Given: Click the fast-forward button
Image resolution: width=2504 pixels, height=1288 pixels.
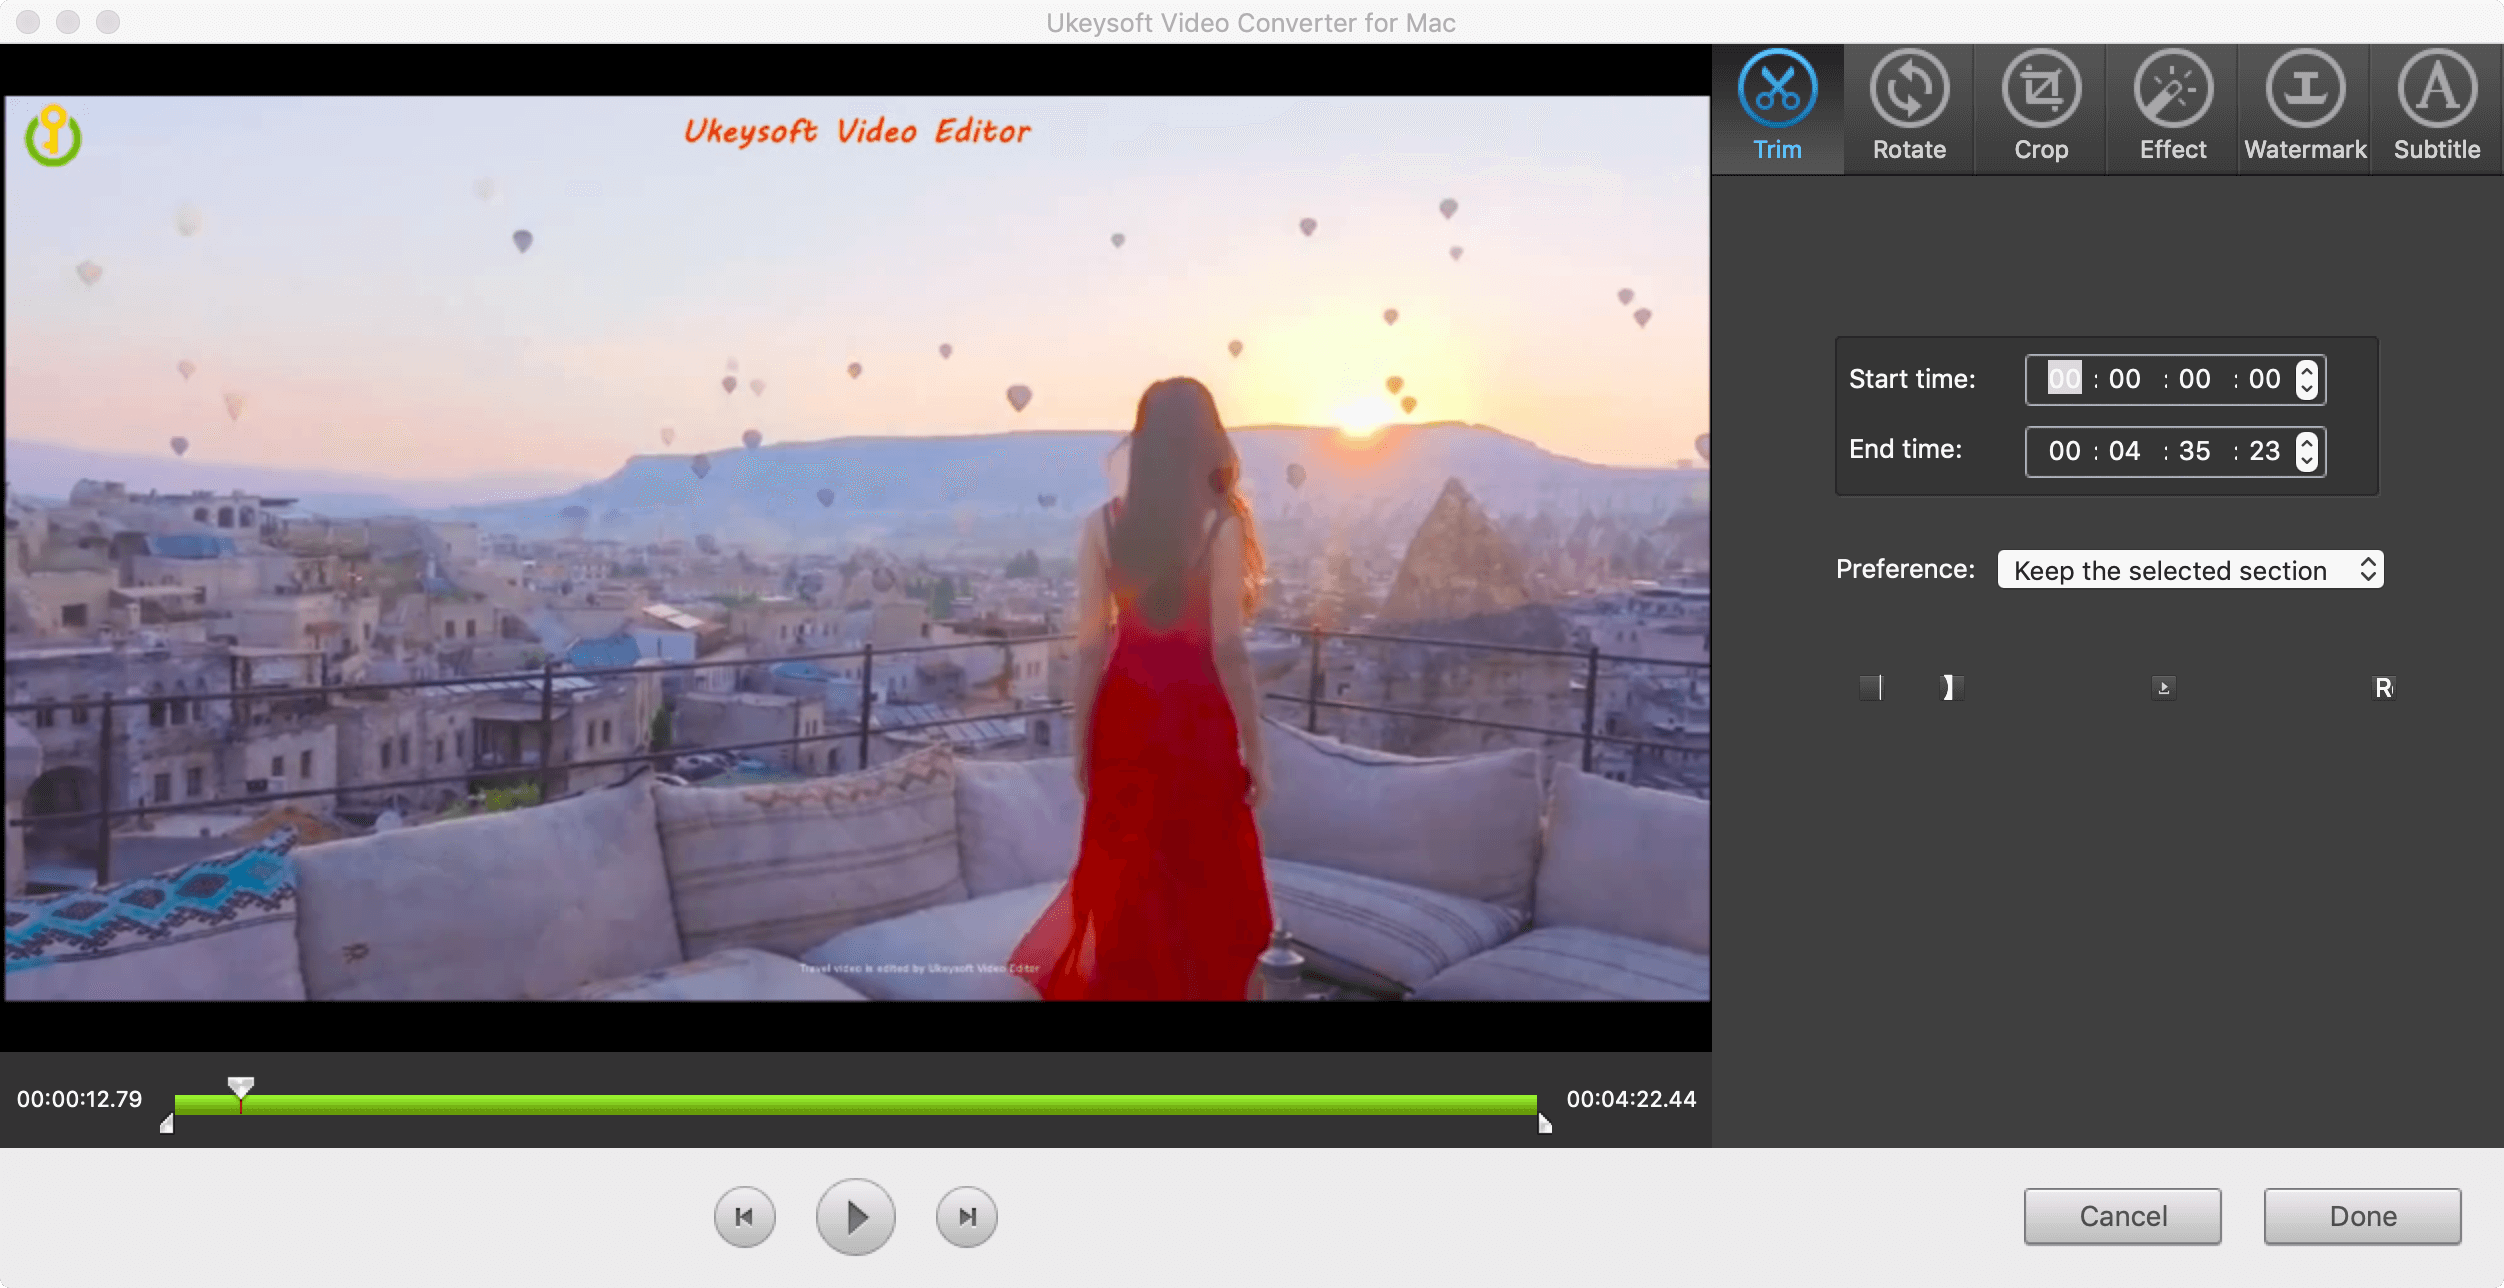Looking at the screenshot, I should point(969,1216).
